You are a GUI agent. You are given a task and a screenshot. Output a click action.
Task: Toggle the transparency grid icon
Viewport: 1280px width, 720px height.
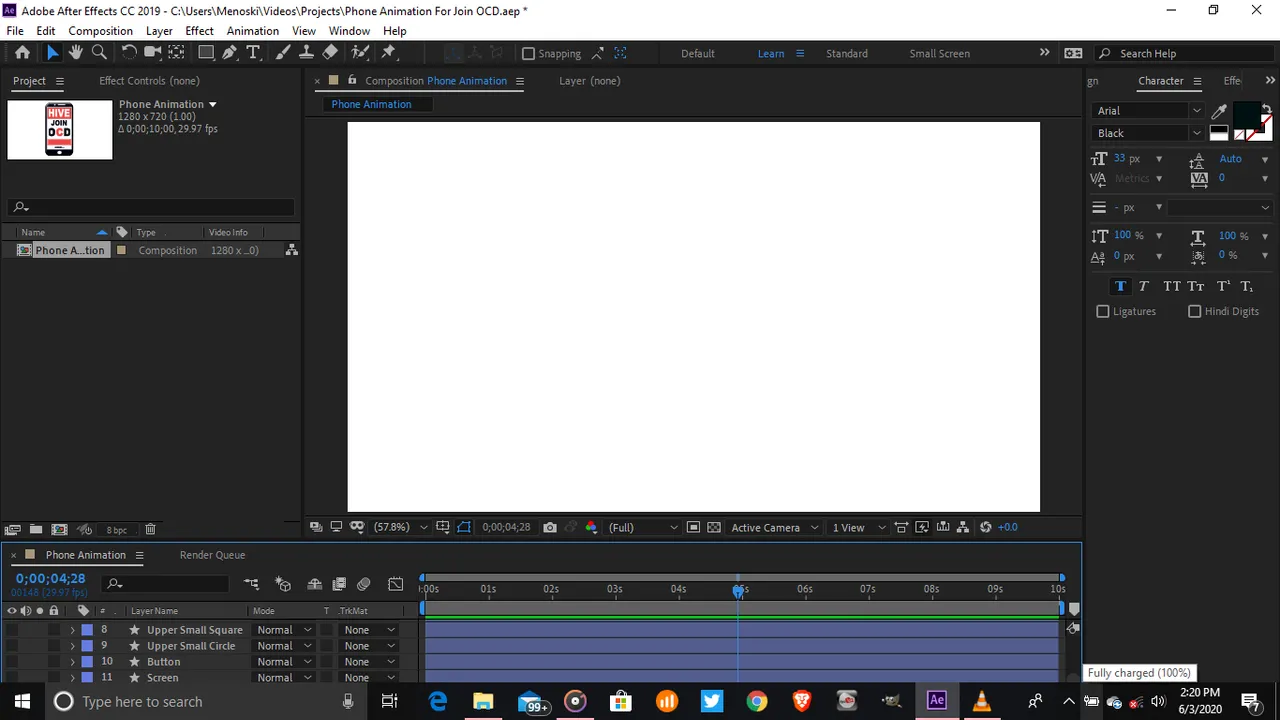tap(714, 527)
